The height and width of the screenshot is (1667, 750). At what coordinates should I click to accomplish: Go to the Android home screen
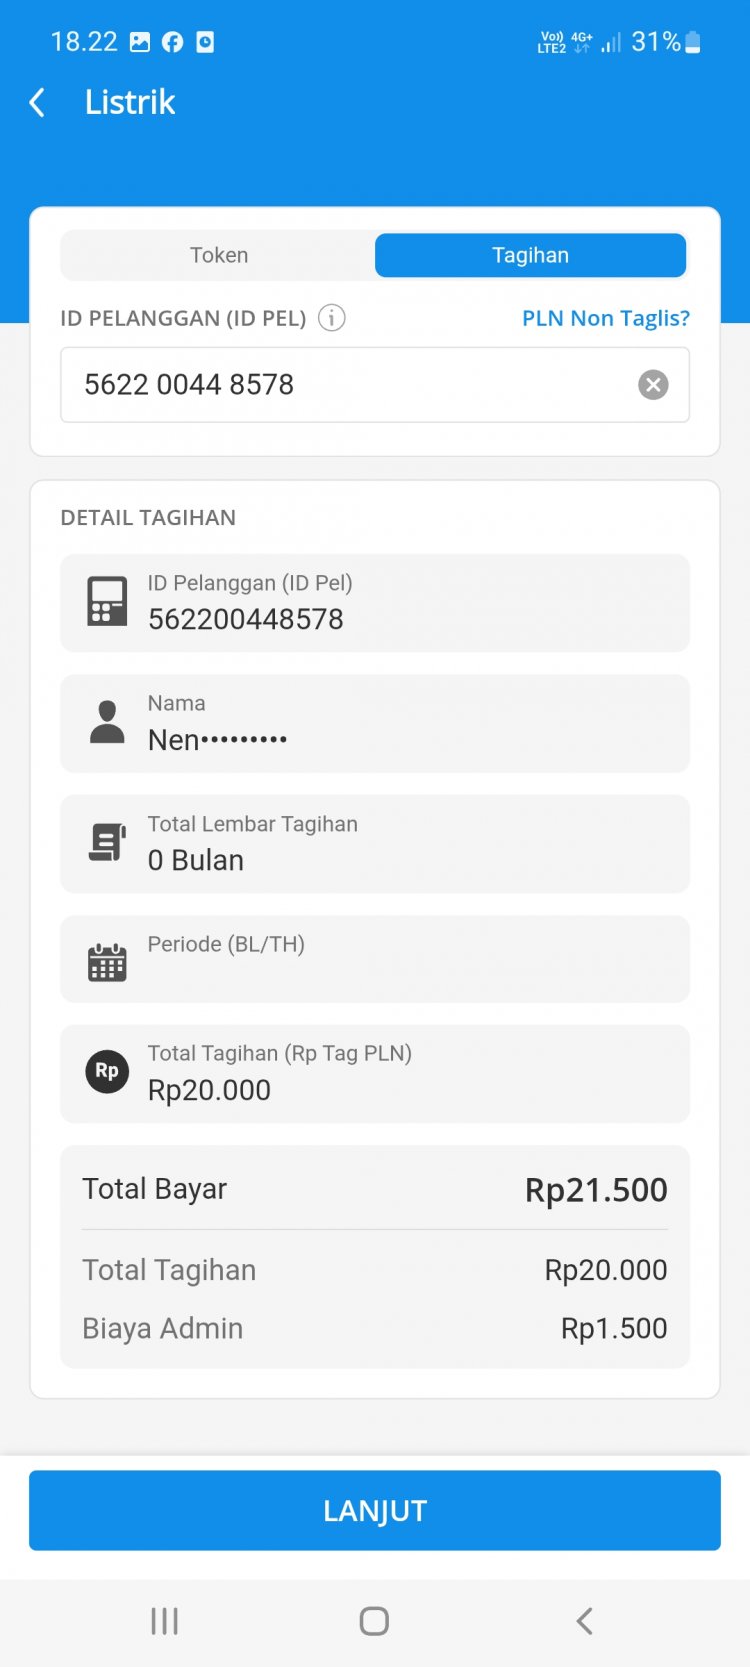pos(374,1621)
